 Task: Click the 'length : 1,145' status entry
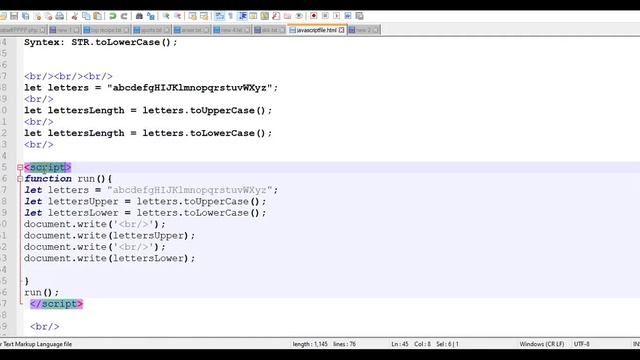pos(310,344)
